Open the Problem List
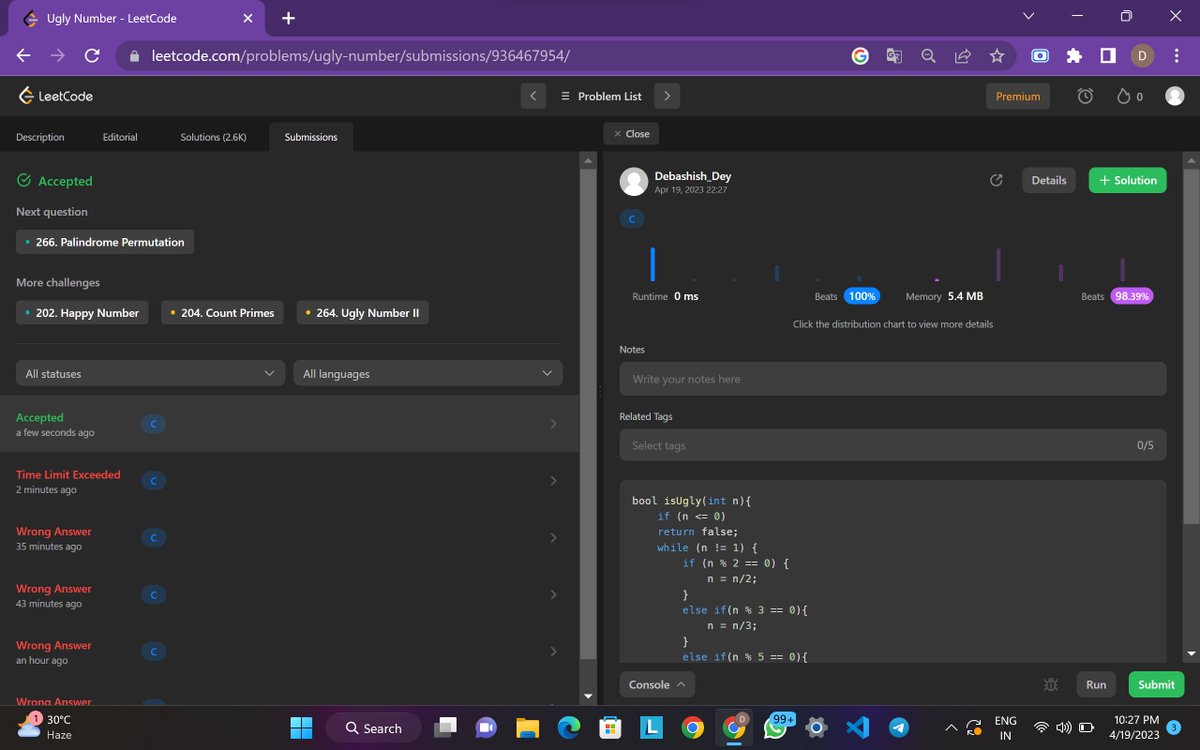This screenshot has width=1200, height=750. click(601, 96)
